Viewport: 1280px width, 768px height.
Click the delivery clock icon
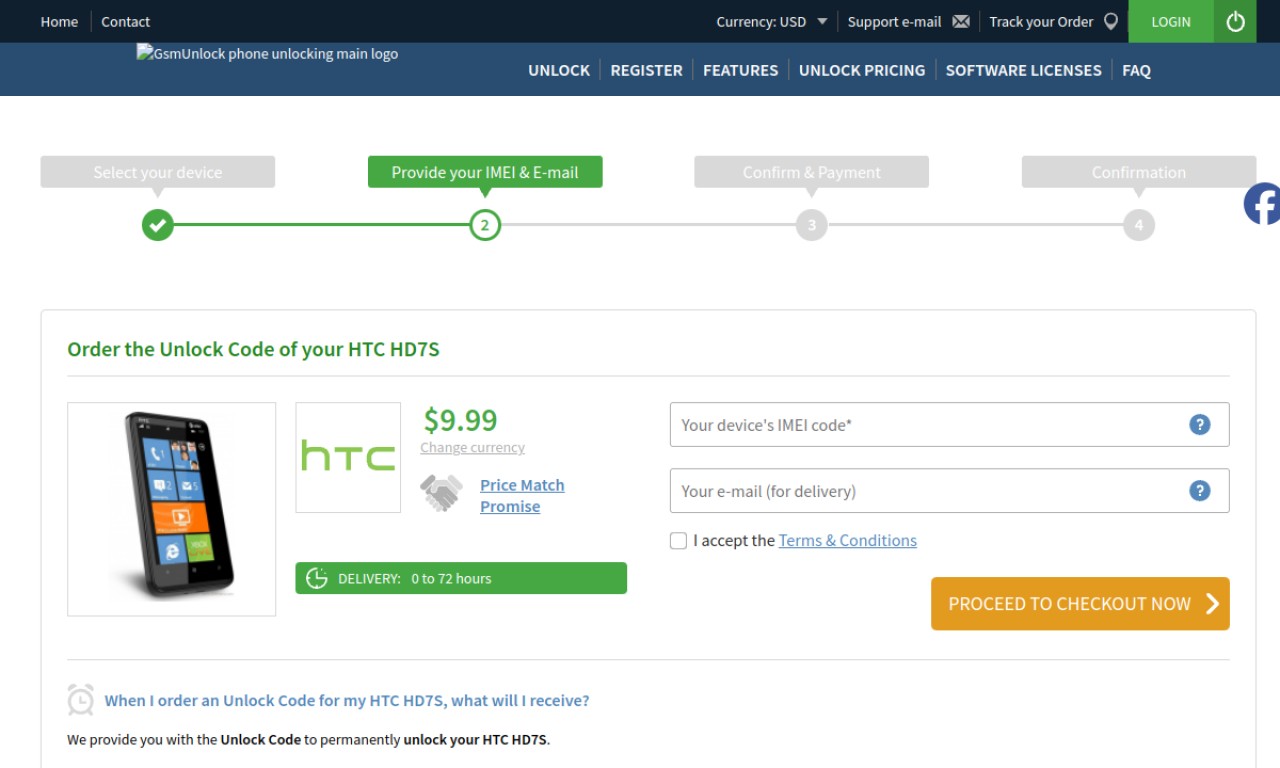(x=317, y=578)
